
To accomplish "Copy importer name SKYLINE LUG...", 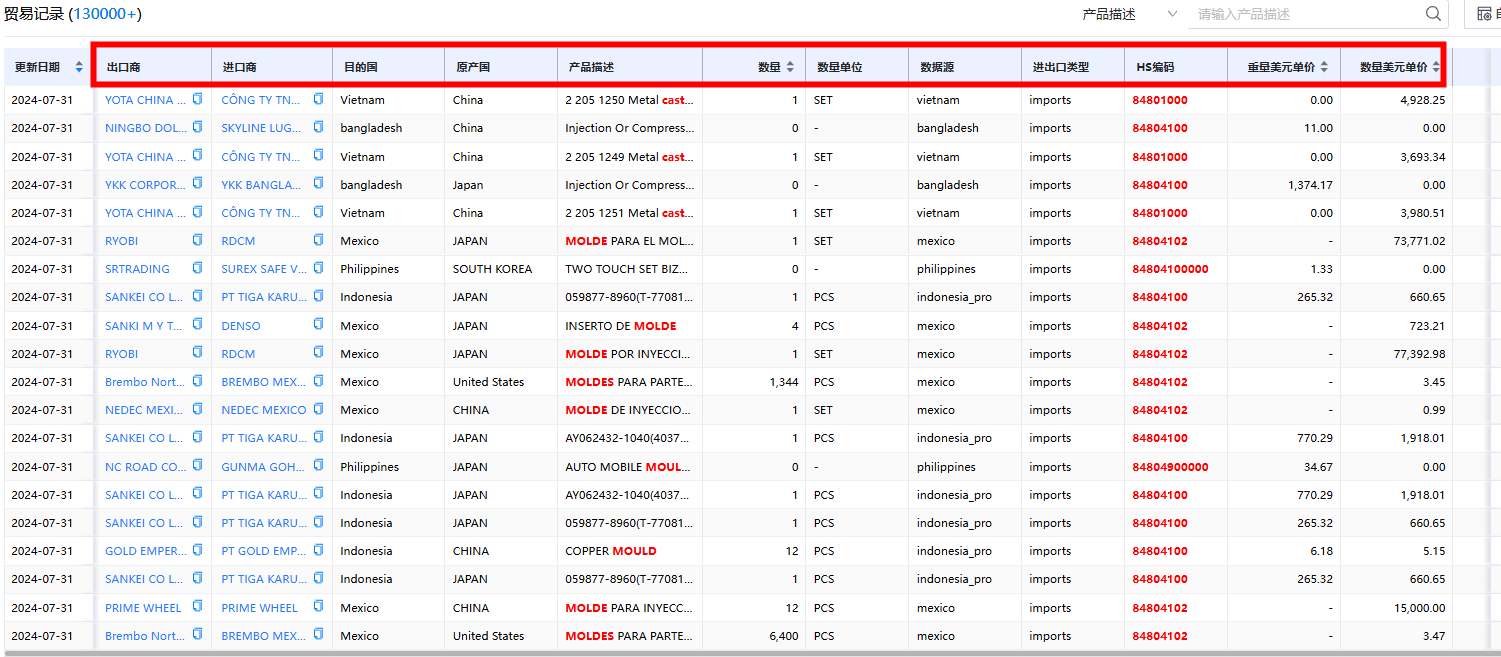I will [318, 127].
